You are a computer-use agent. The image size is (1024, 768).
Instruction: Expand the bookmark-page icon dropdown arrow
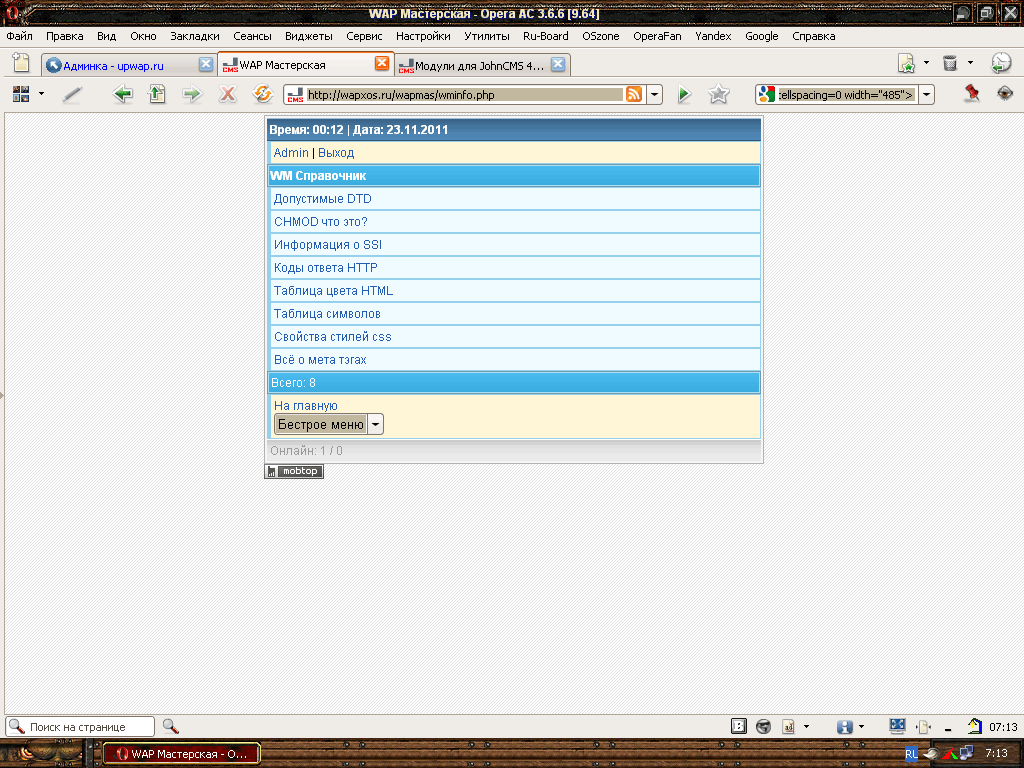(x=926, y=63)
